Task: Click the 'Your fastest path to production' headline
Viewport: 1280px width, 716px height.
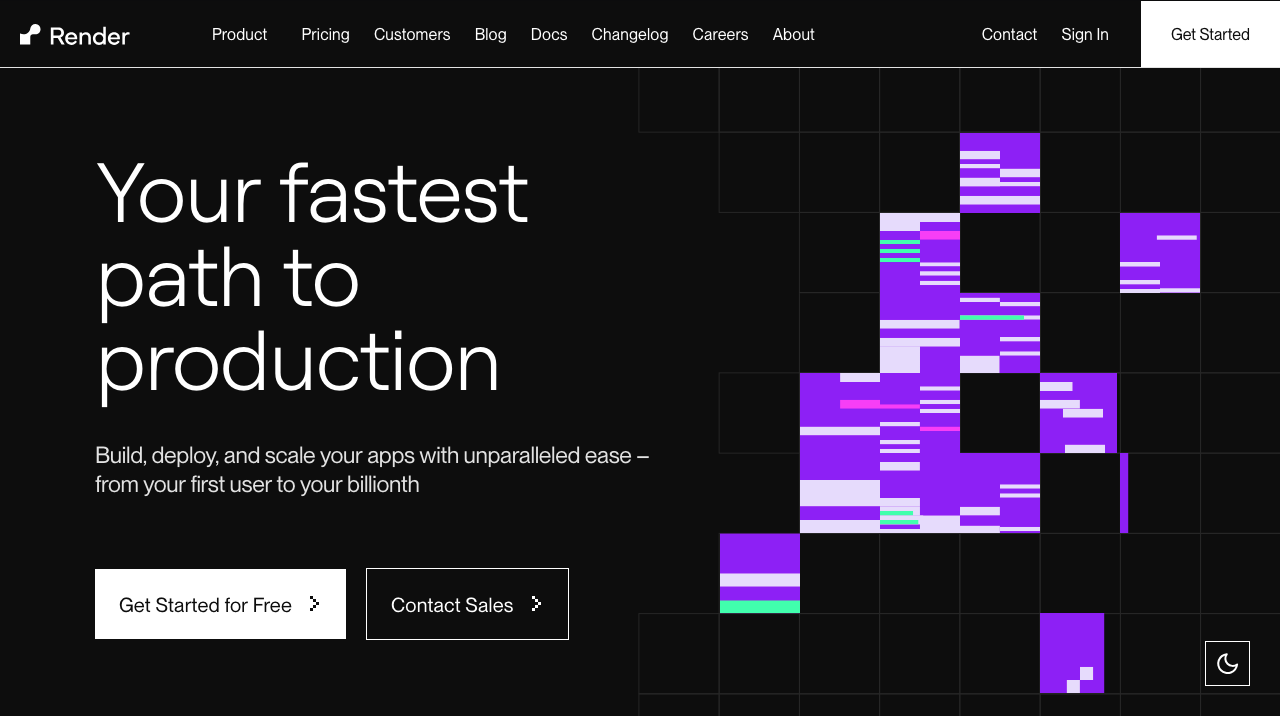Action: pos(312,277)
